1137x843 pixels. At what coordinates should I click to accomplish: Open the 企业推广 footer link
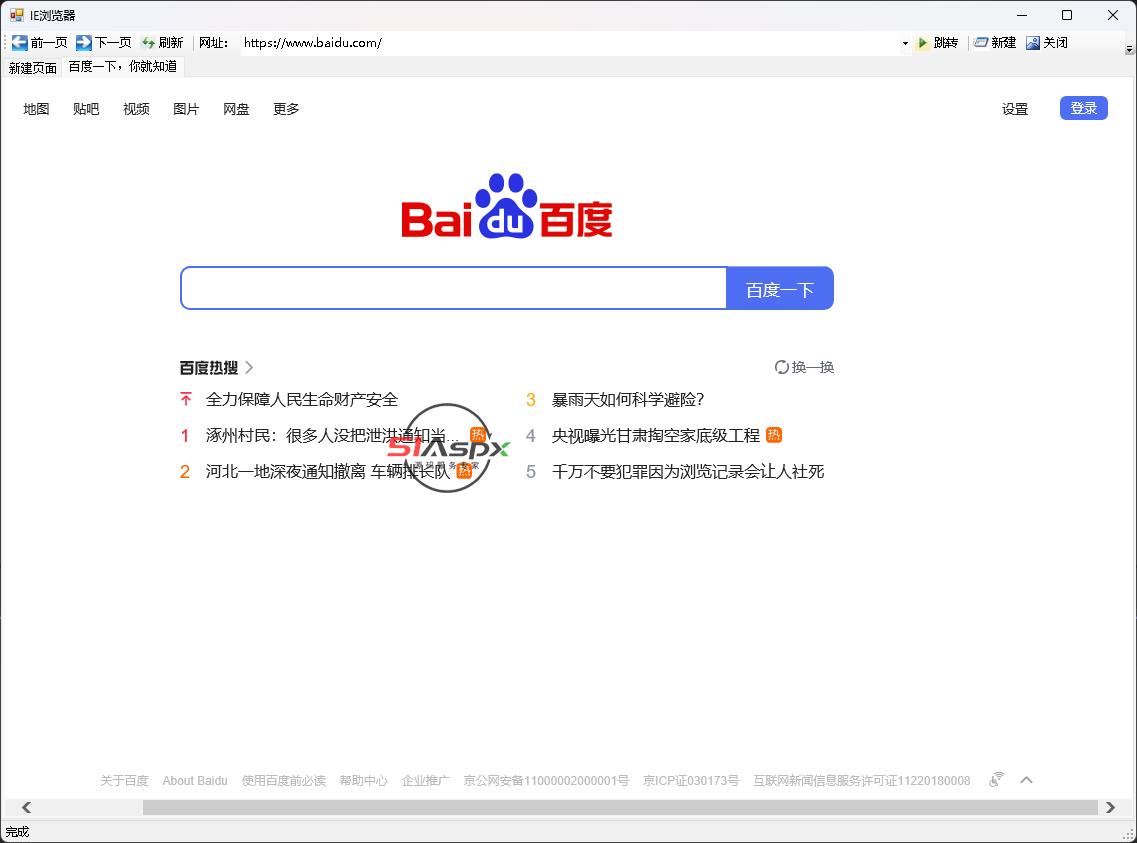click(426, 781)
